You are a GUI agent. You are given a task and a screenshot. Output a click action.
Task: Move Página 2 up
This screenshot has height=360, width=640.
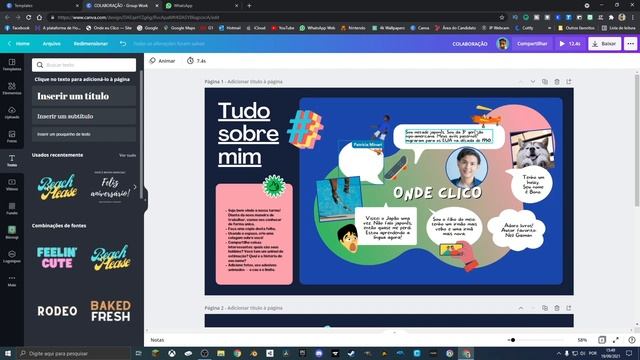click(x=521, y=308)
